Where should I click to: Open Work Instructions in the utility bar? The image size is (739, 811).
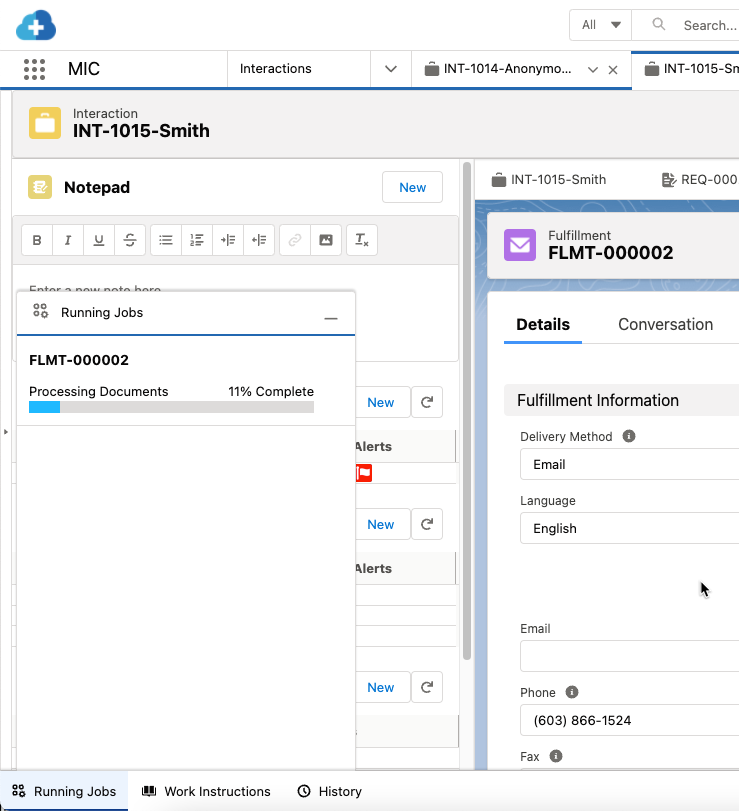click(x=206, y=791)
